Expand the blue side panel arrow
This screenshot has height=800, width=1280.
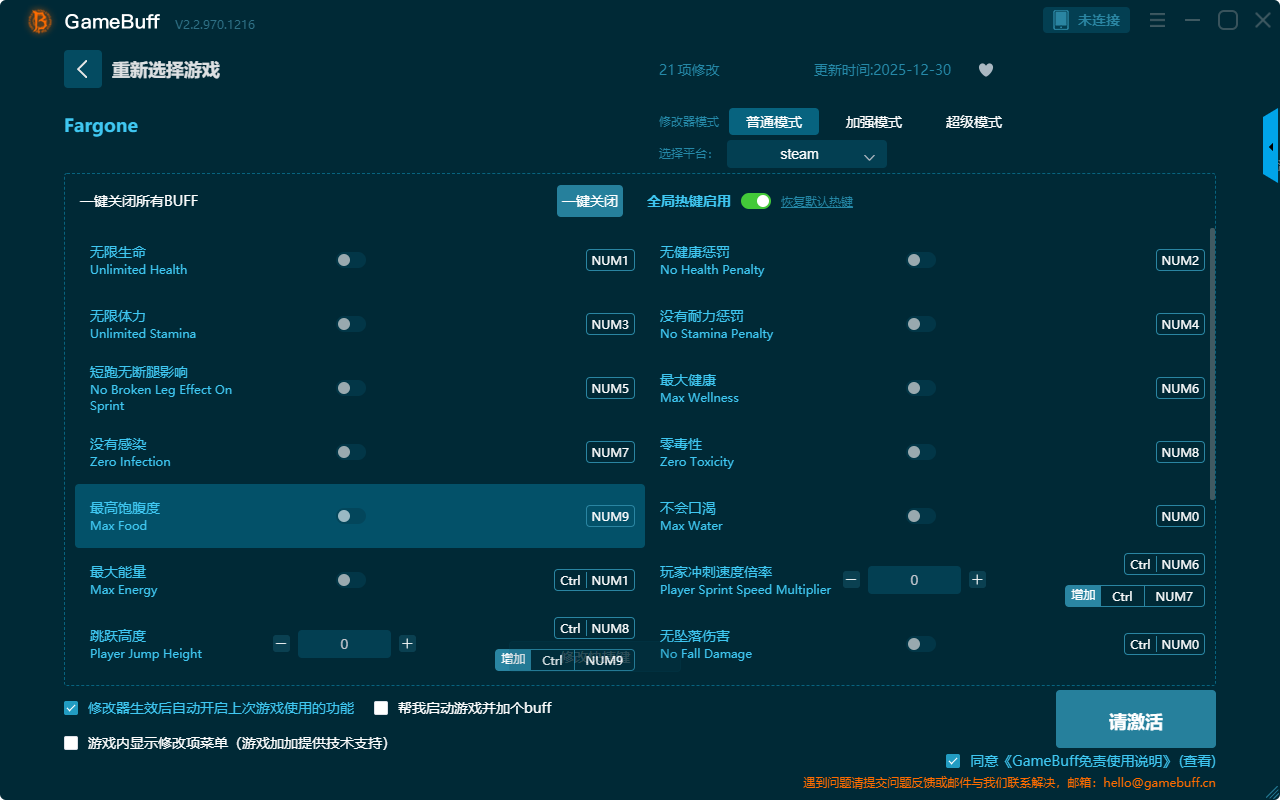(1270, 147)
